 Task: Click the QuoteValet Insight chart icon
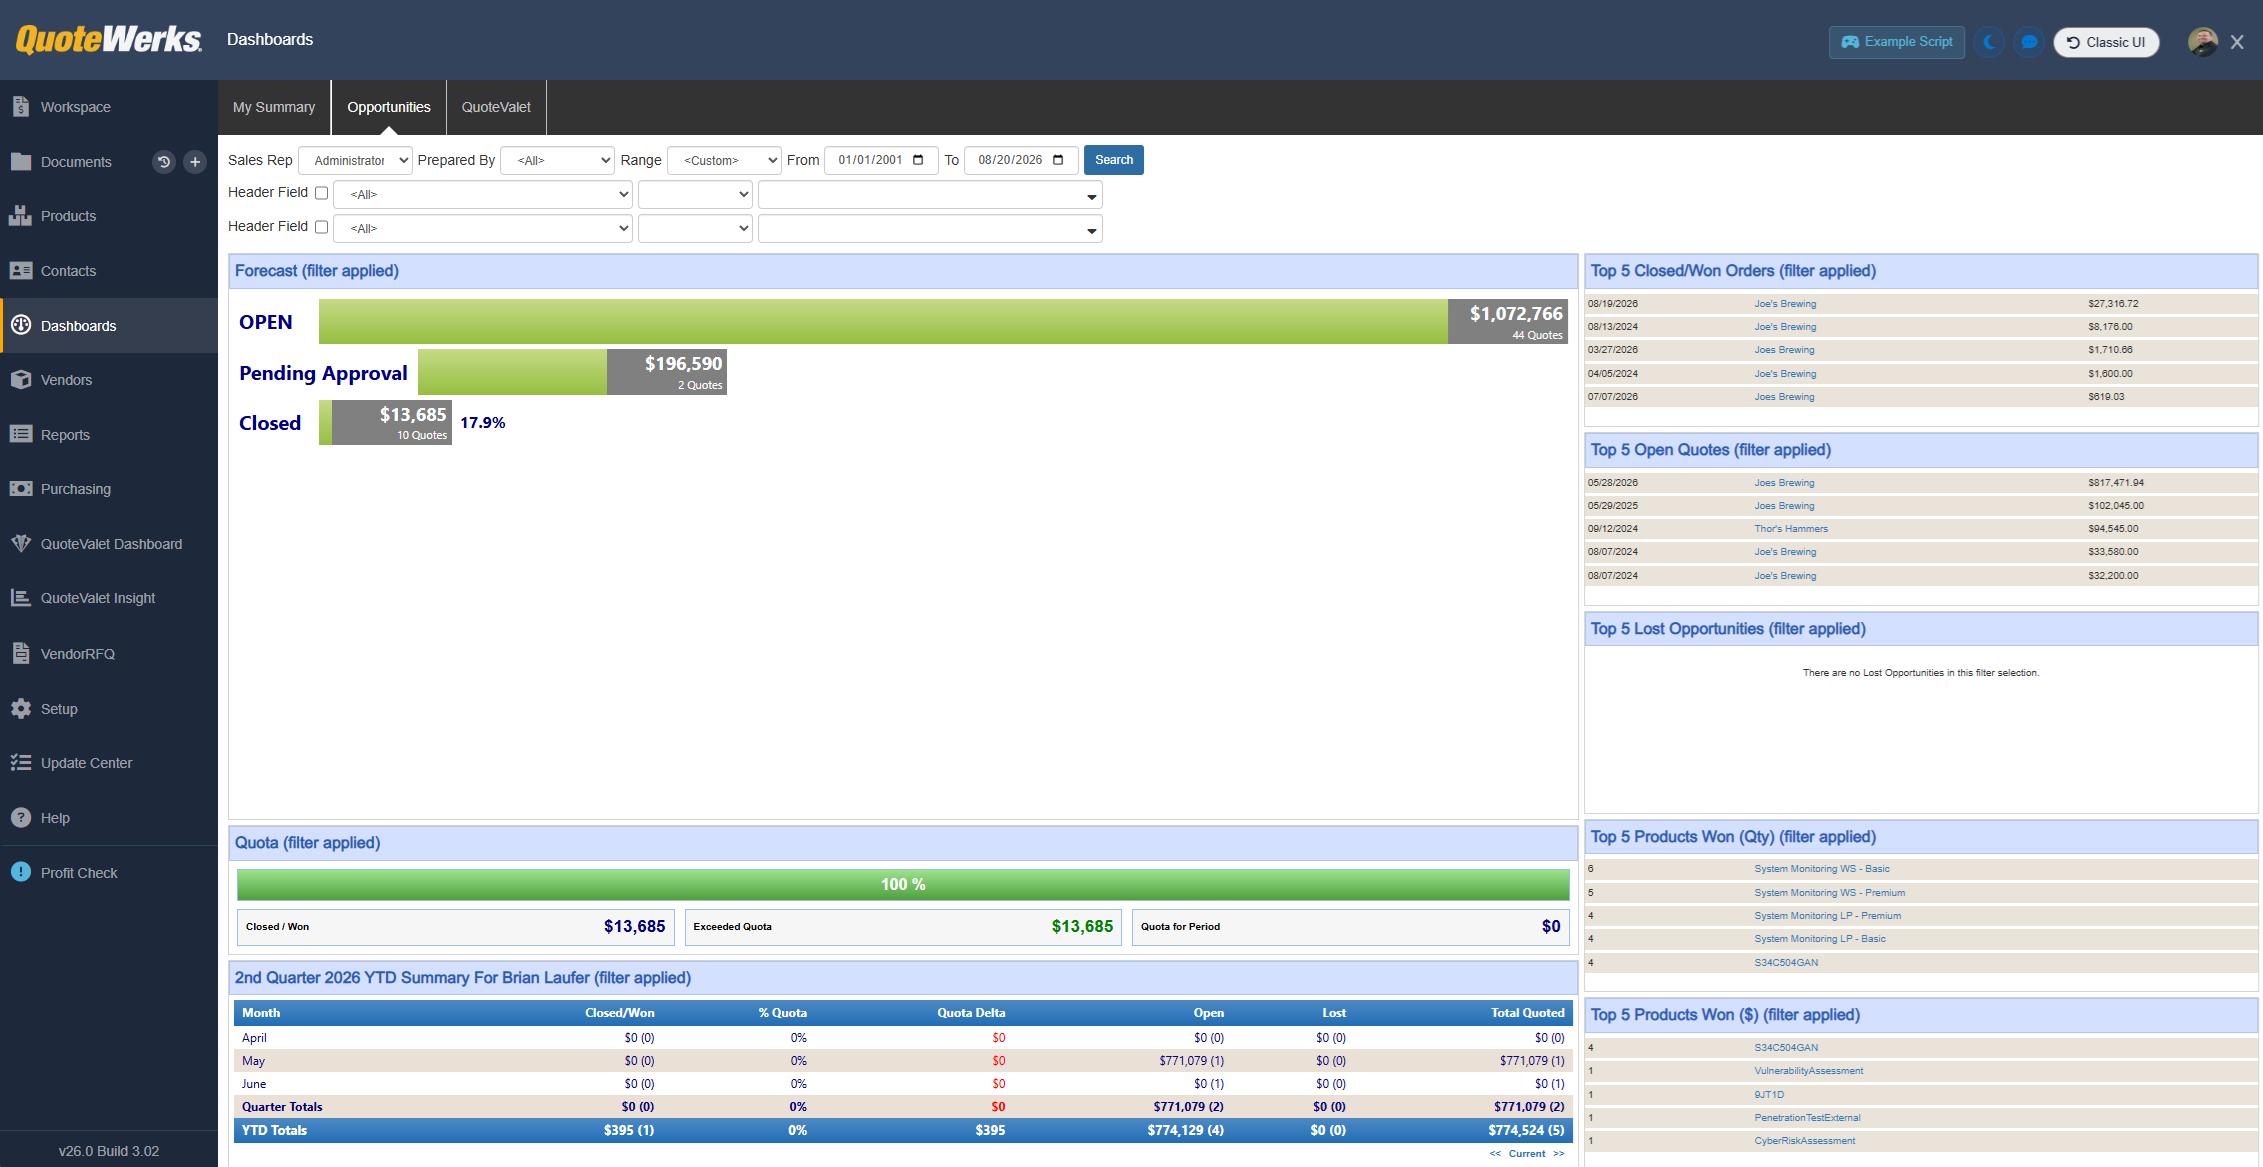click(21, 598)
